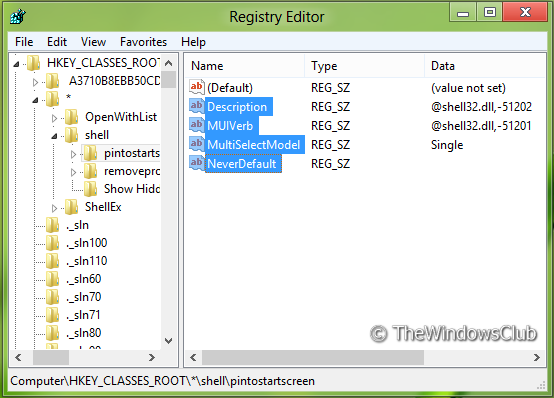Click the Description value's ab icon
554x398 pixels.
(197, 106)
